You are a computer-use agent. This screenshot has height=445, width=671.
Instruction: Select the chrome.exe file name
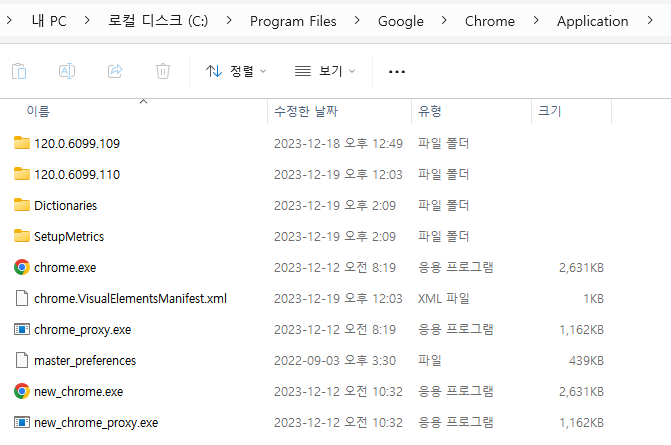click(x=65, y=268)
